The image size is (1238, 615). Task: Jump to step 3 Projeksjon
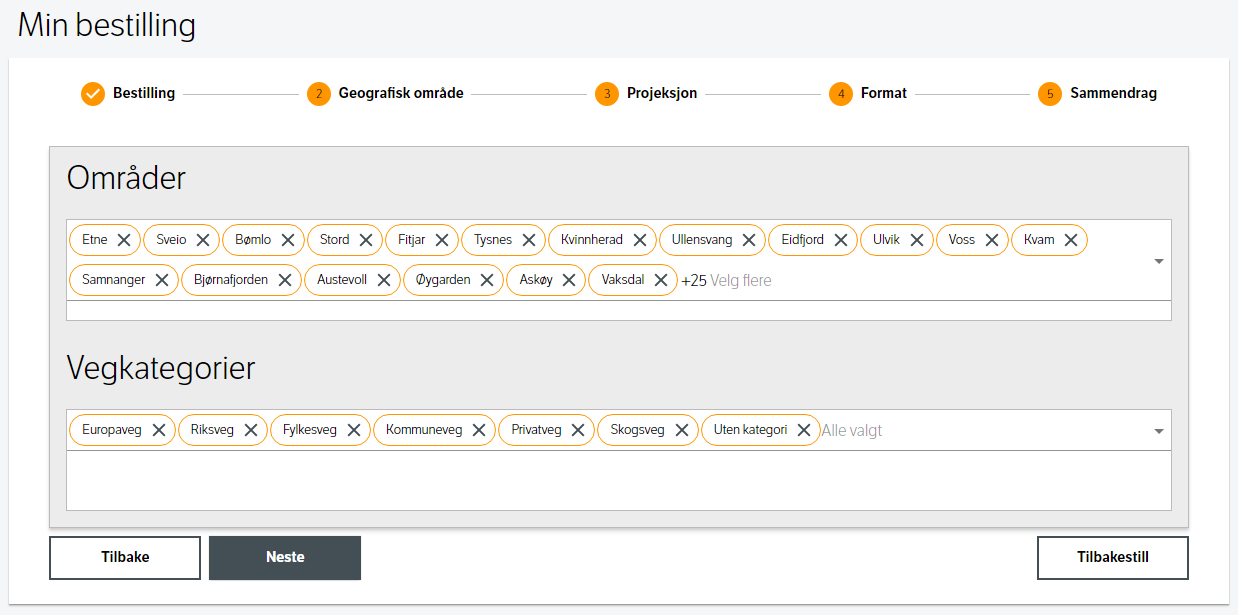click(646, 93)
